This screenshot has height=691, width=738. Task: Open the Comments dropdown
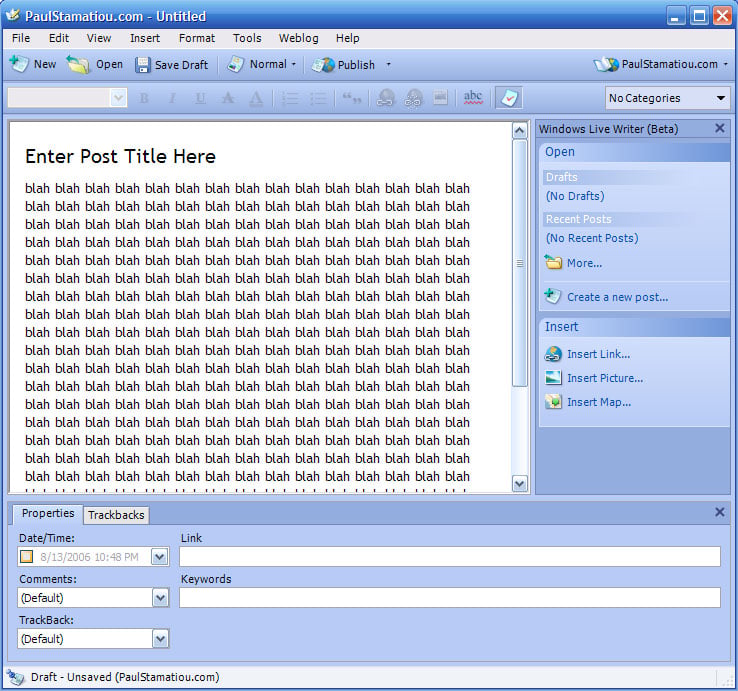click(x=160, y=598)
